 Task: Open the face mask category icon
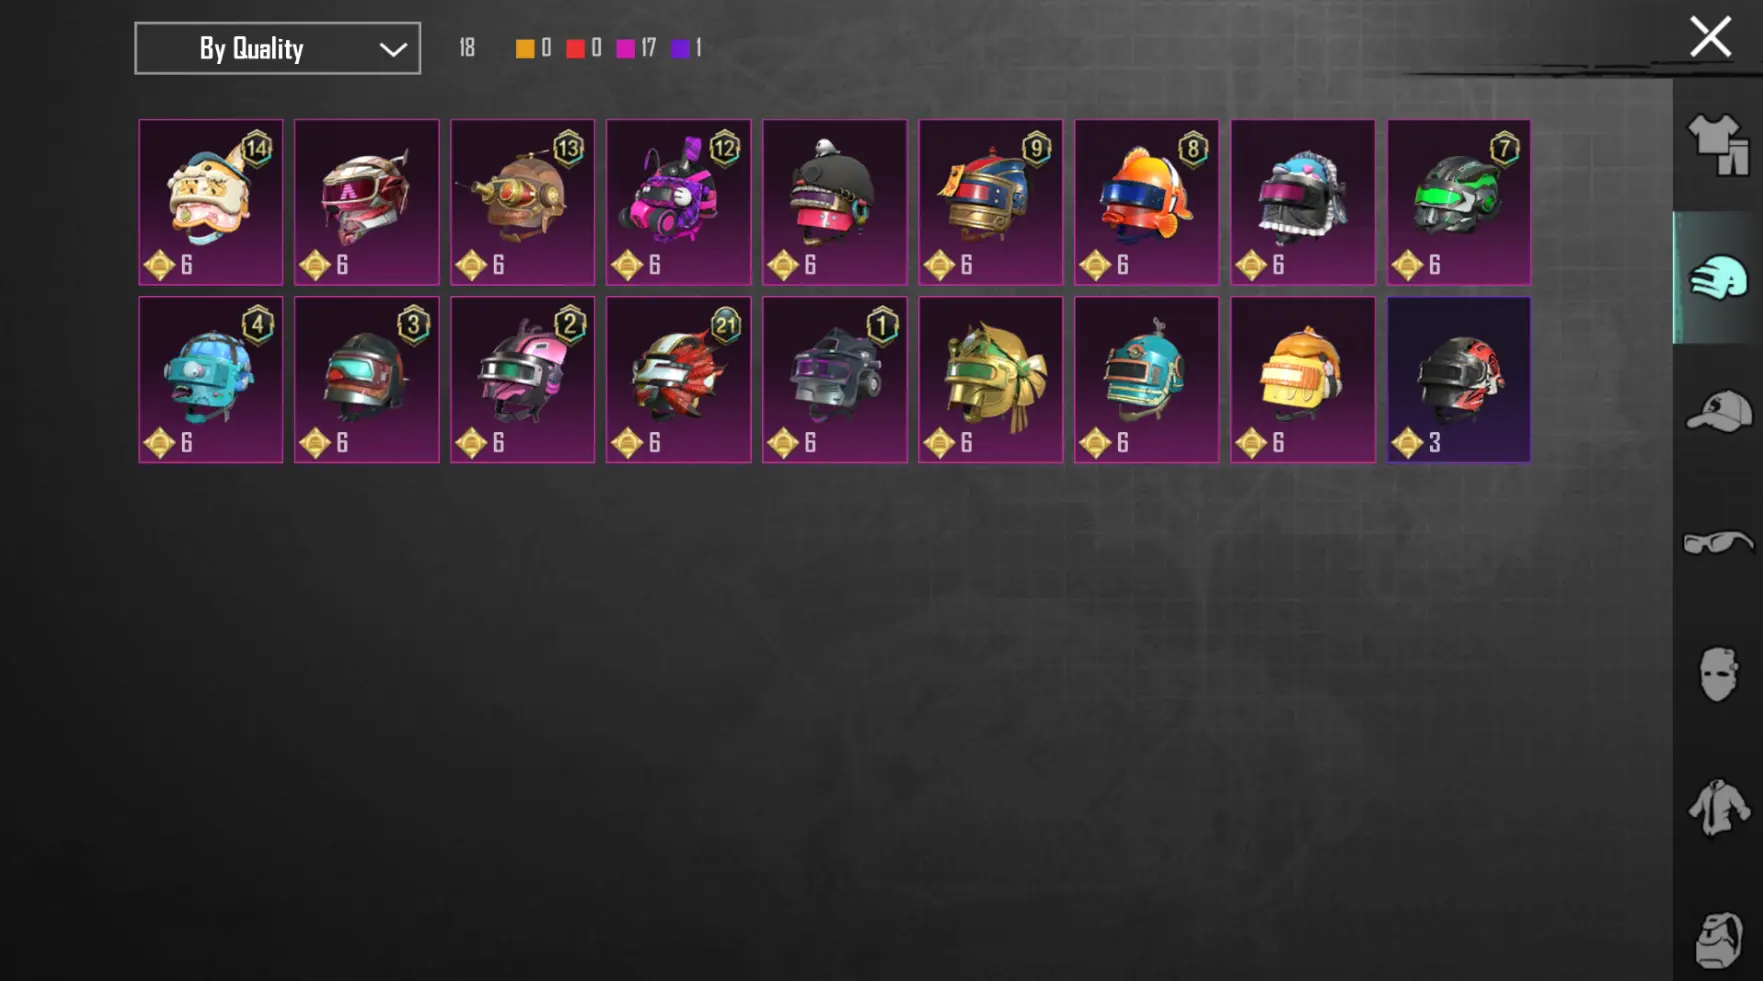point(1718,675)
